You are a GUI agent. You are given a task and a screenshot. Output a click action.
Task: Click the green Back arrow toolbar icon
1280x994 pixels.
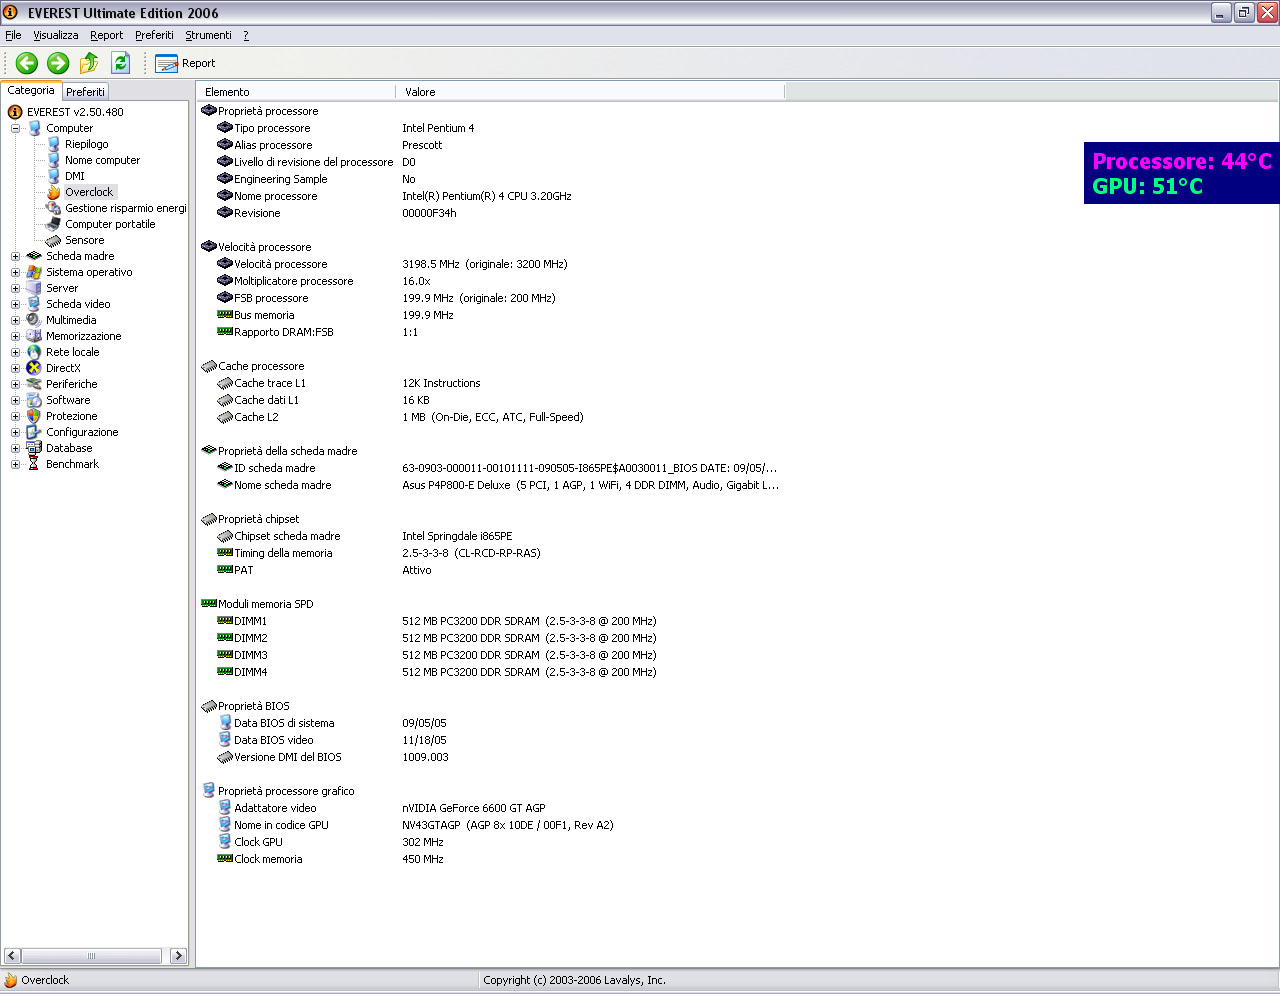(x=27, y=63)
